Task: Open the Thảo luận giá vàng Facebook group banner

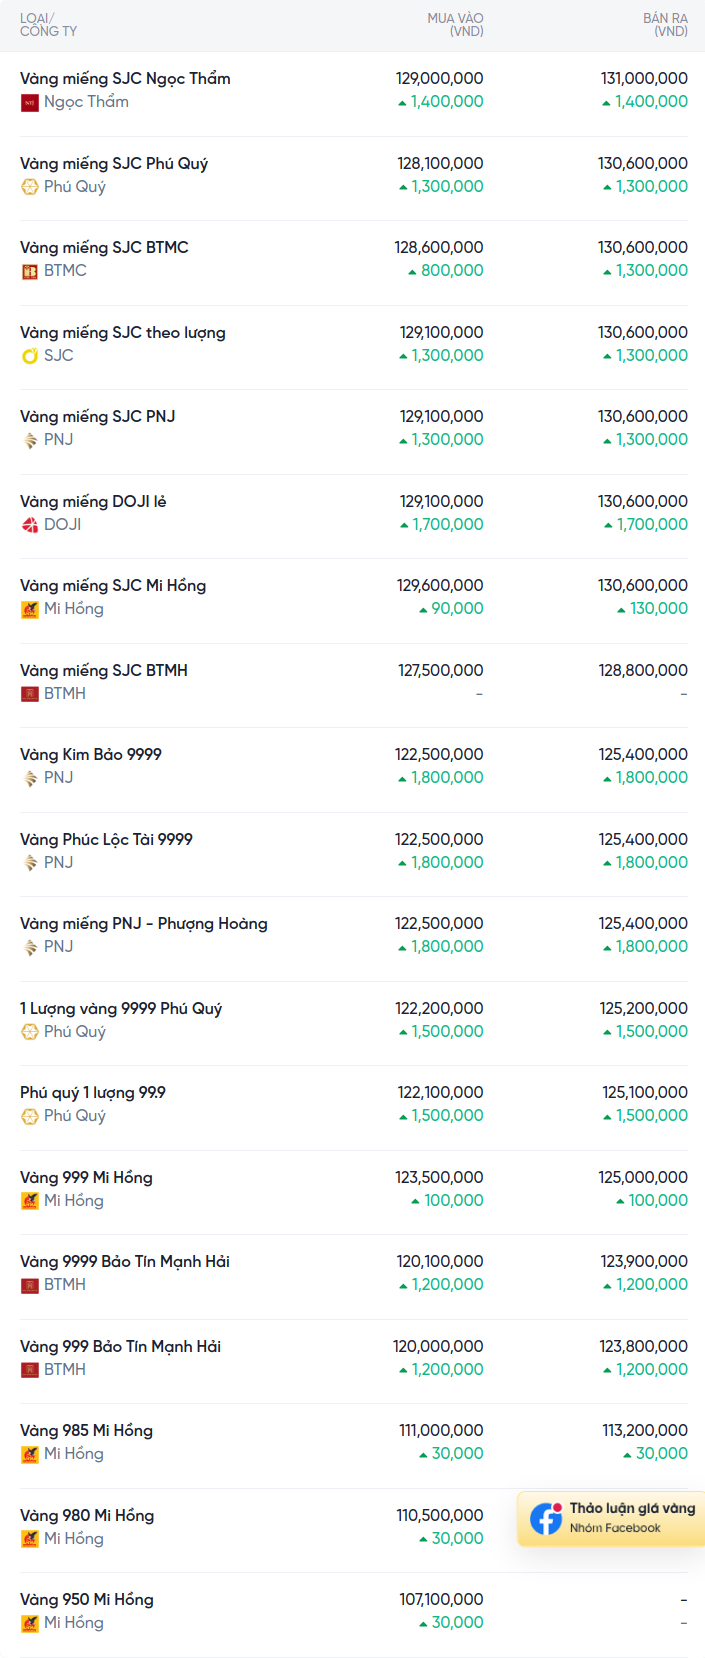Action: (x=611, y=1518)
